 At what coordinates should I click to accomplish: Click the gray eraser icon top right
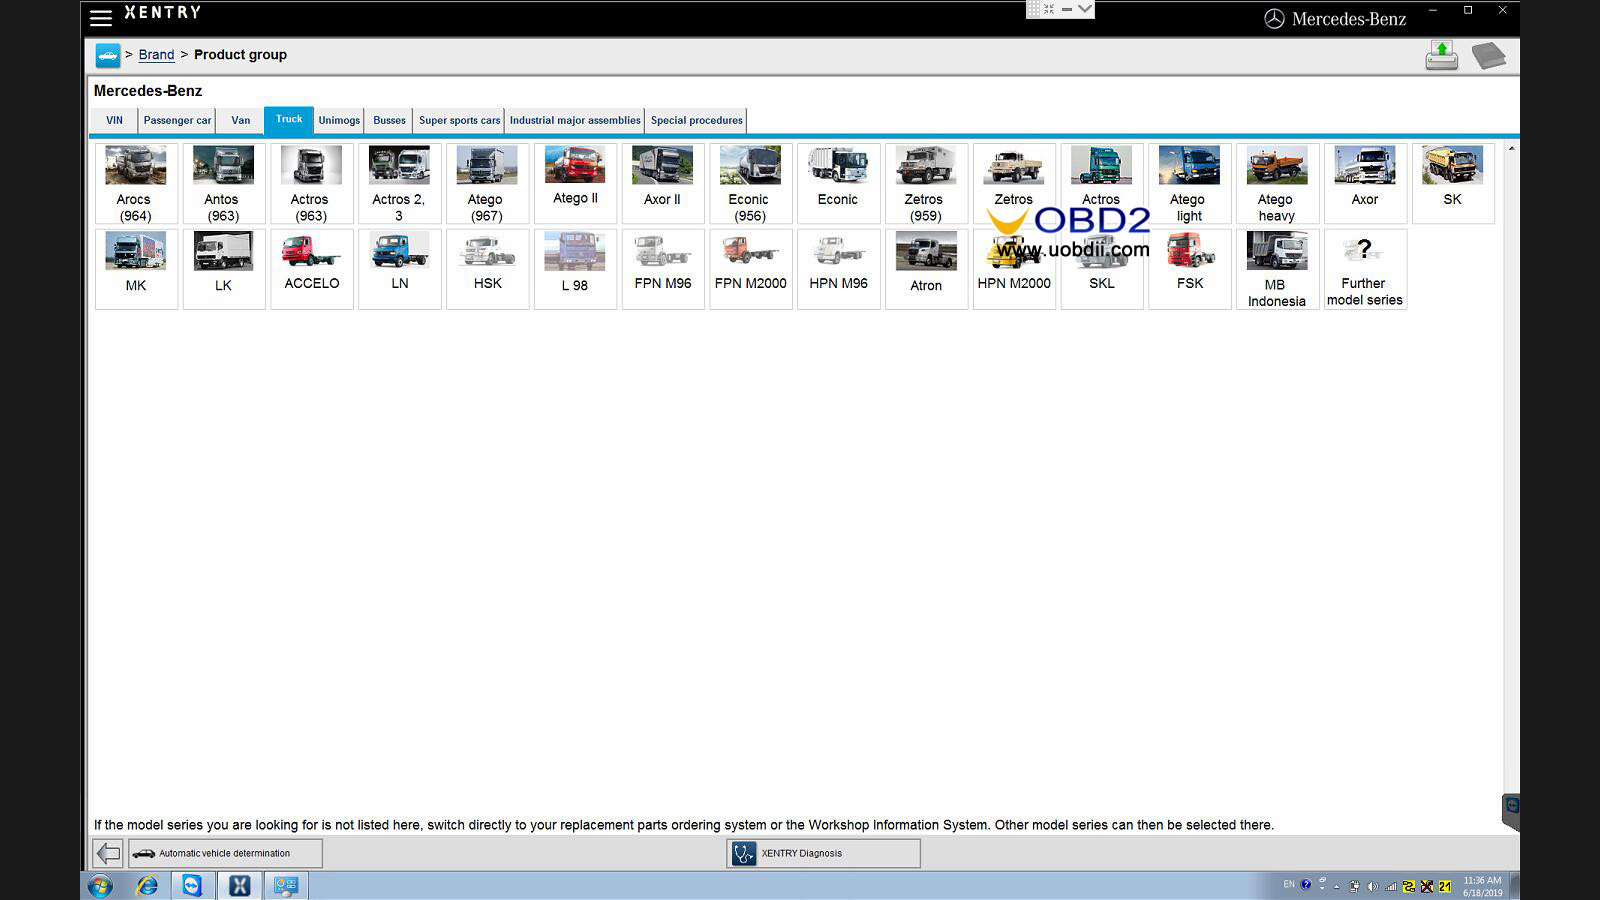[x=1488, y=55]
